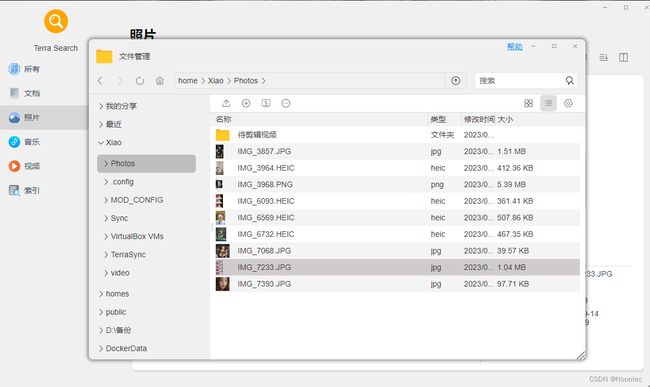Click the IMG_7068.JPG thumbnail
Viewport: 650px width, 387px height.
coord(223,251)
